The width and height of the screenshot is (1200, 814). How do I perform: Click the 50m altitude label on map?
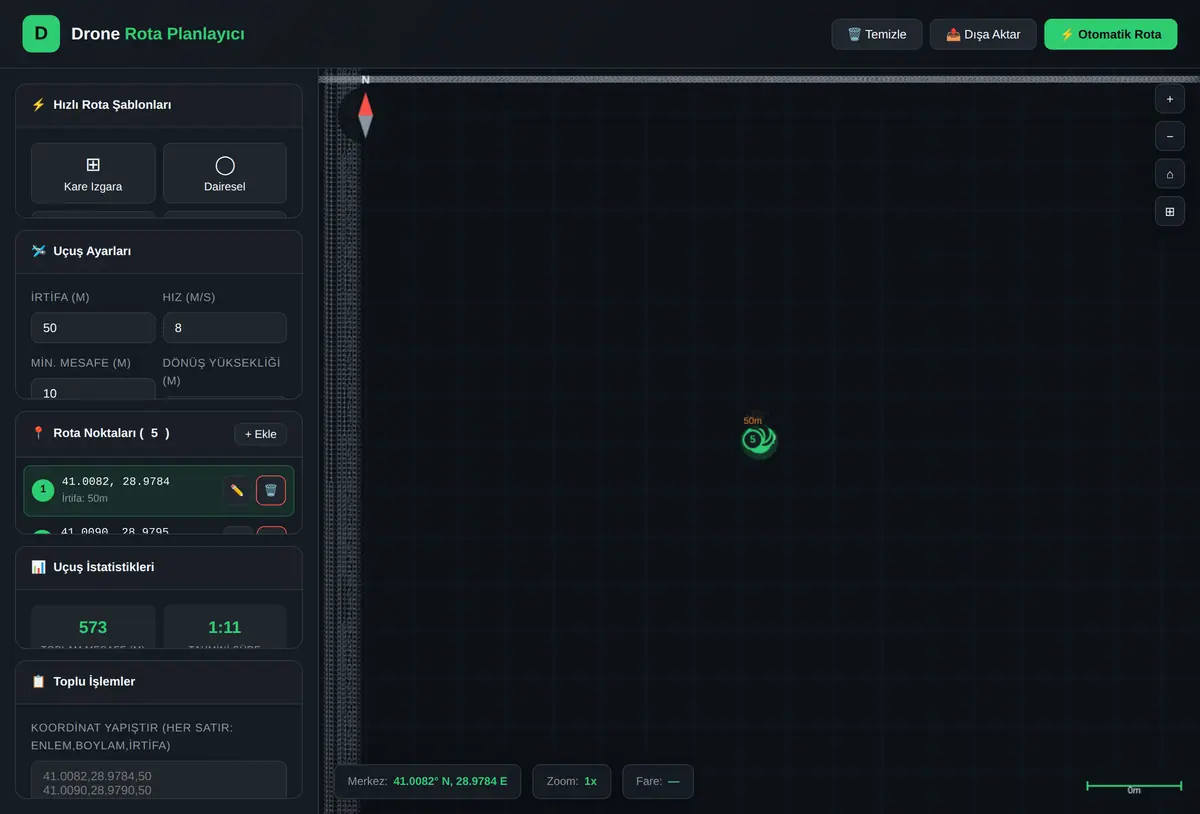(x=753, y=421)
